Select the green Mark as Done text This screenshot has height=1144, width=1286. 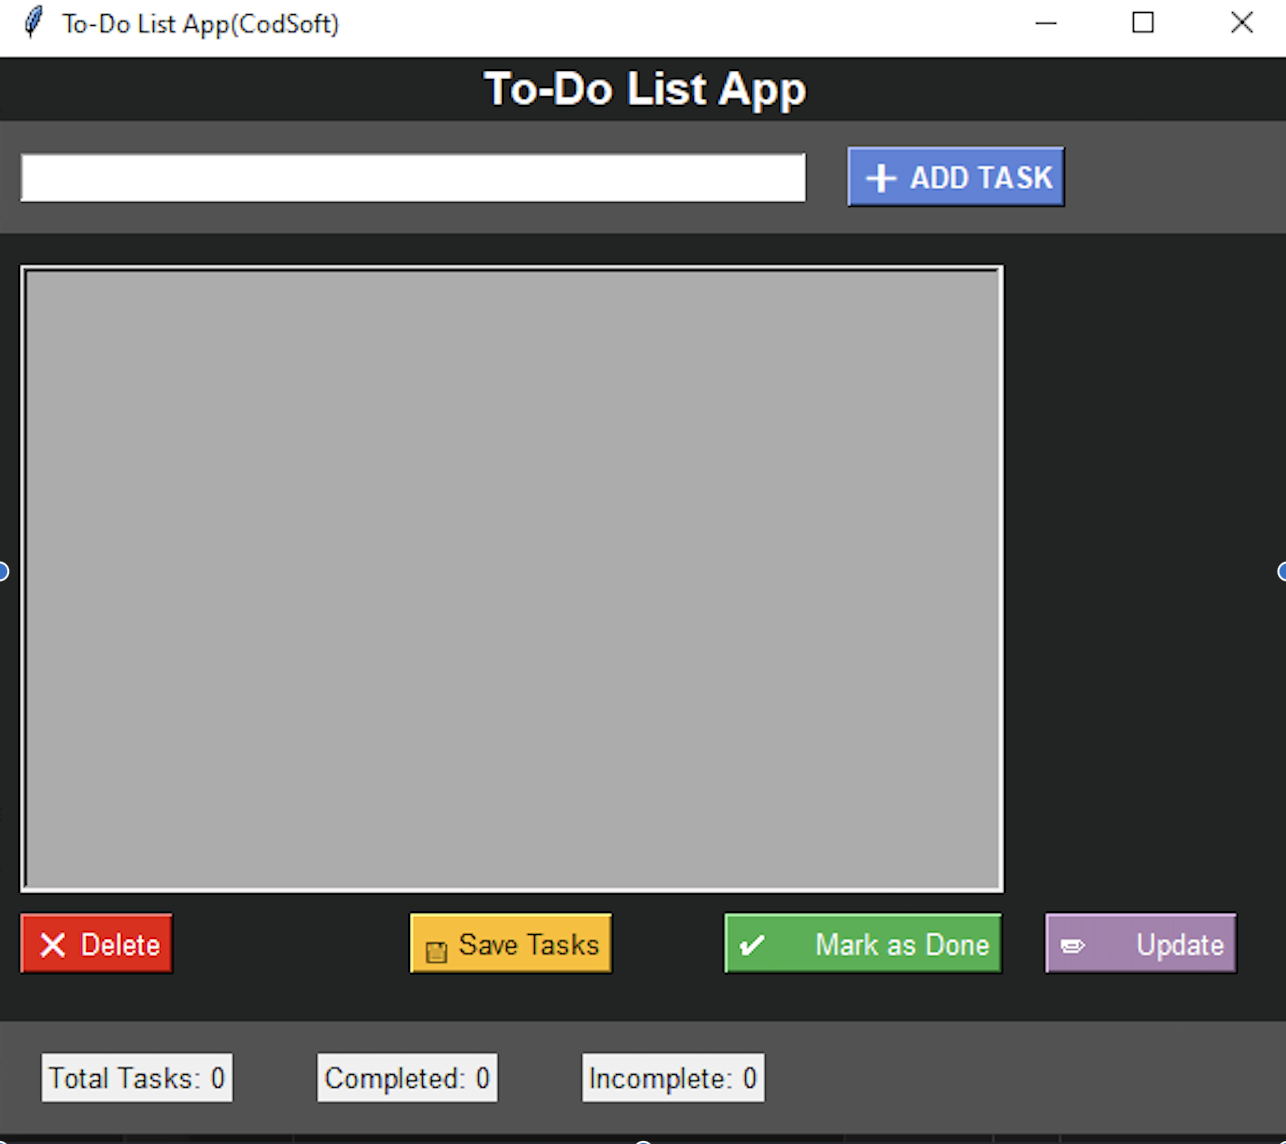pyautogui.click(x=901, y=945)
